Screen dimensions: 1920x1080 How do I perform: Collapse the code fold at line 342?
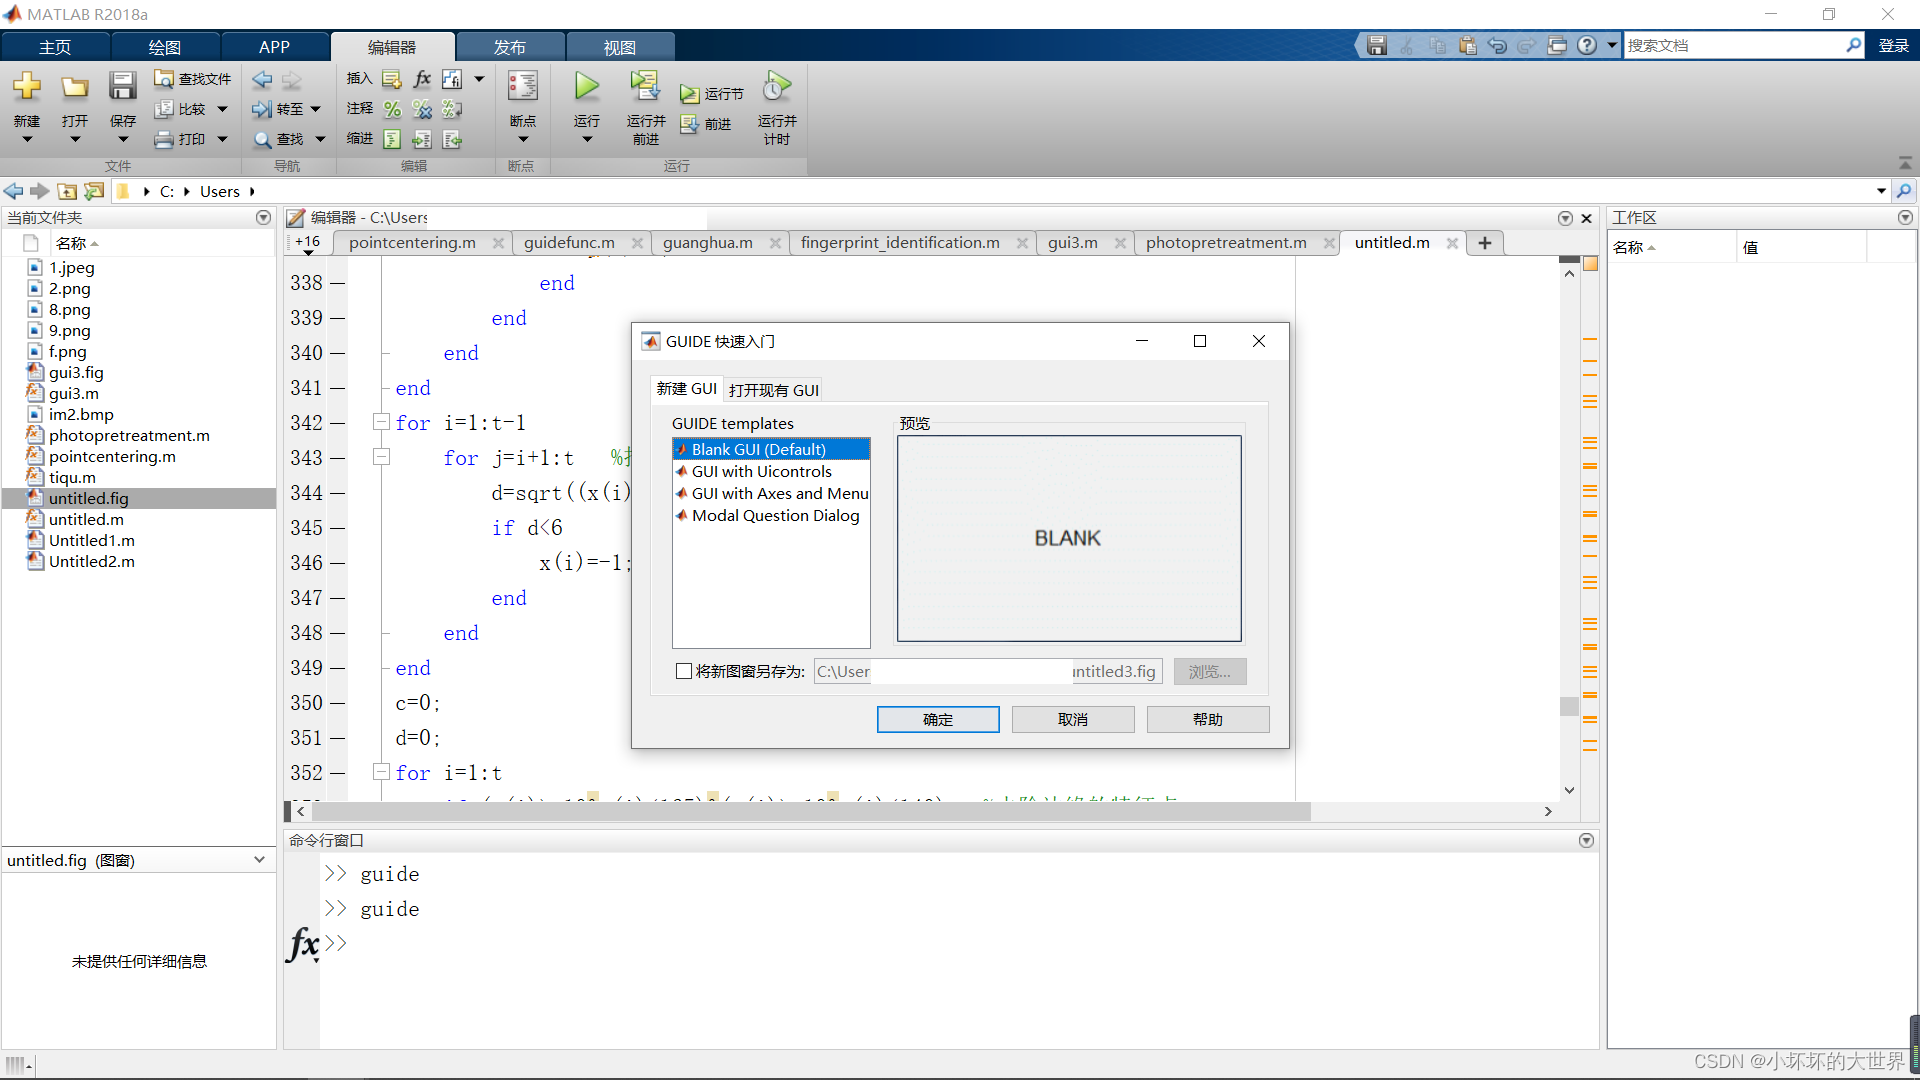click(381, 422)
